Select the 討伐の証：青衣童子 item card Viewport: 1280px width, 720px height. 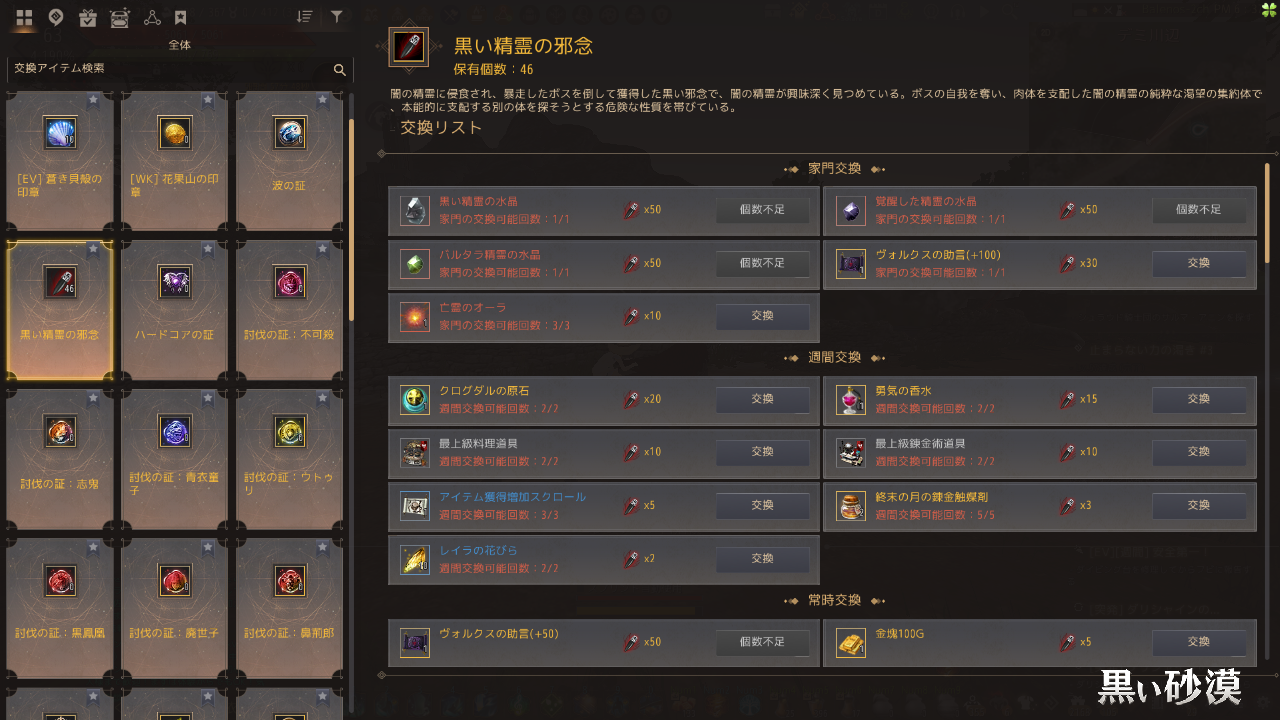point(175,459)
